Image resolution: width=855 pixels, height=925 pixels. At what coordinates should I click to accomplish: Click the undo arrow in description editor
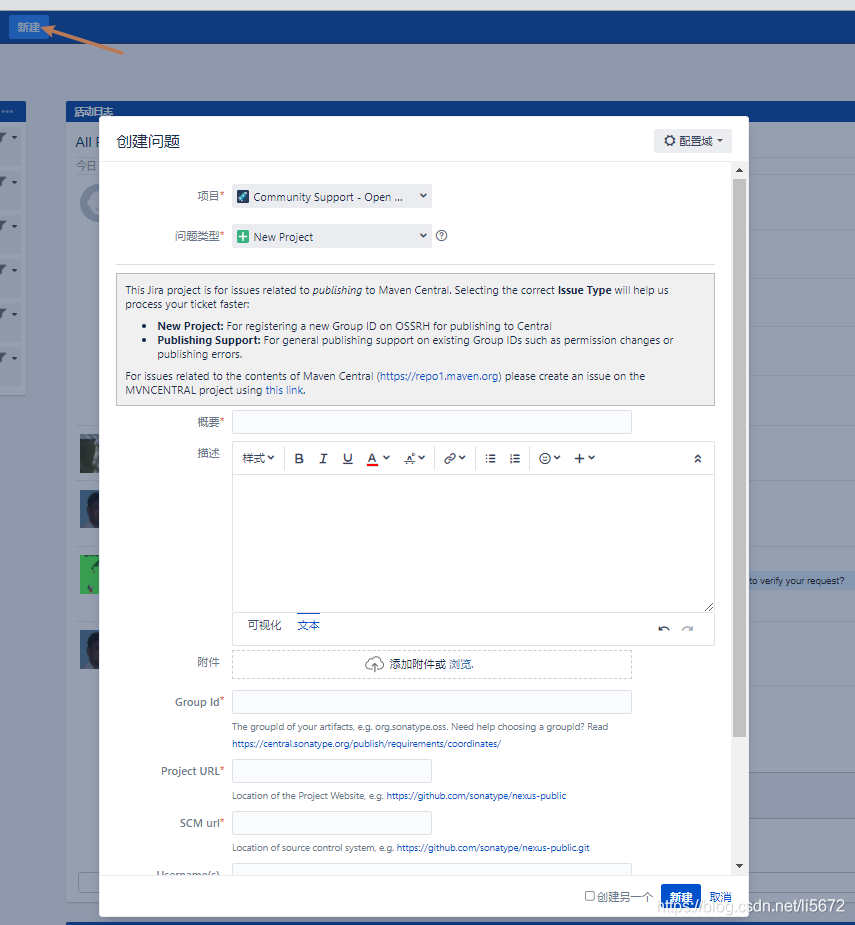click(664, 629)
